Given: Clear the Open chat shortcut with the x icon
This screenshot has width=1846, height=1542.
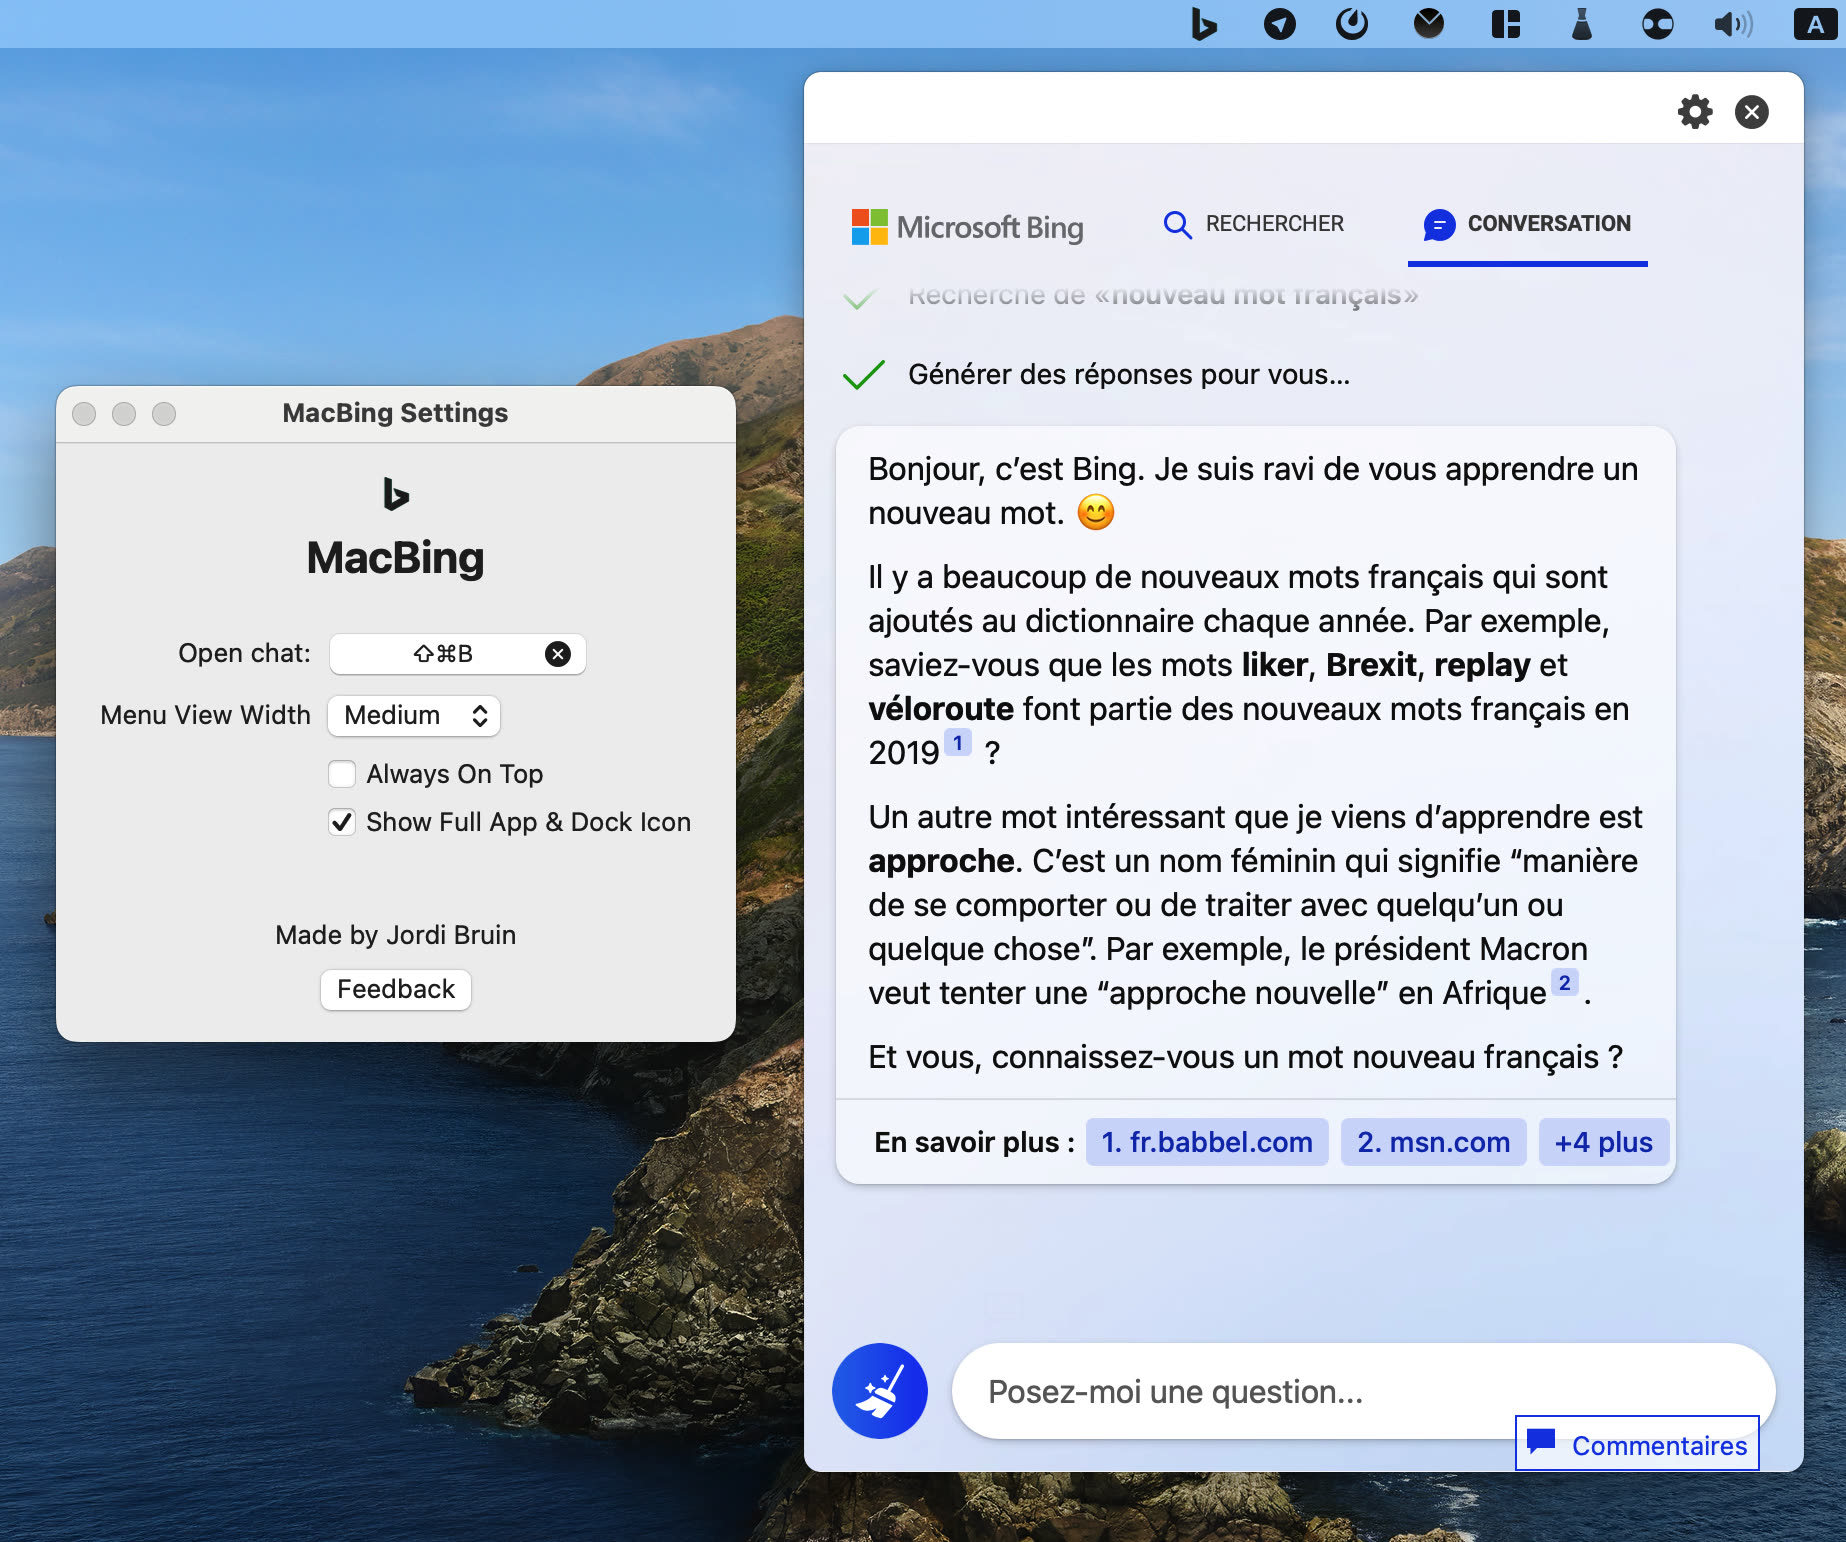Looking at the screenshot, I should [x=560, y=654].
